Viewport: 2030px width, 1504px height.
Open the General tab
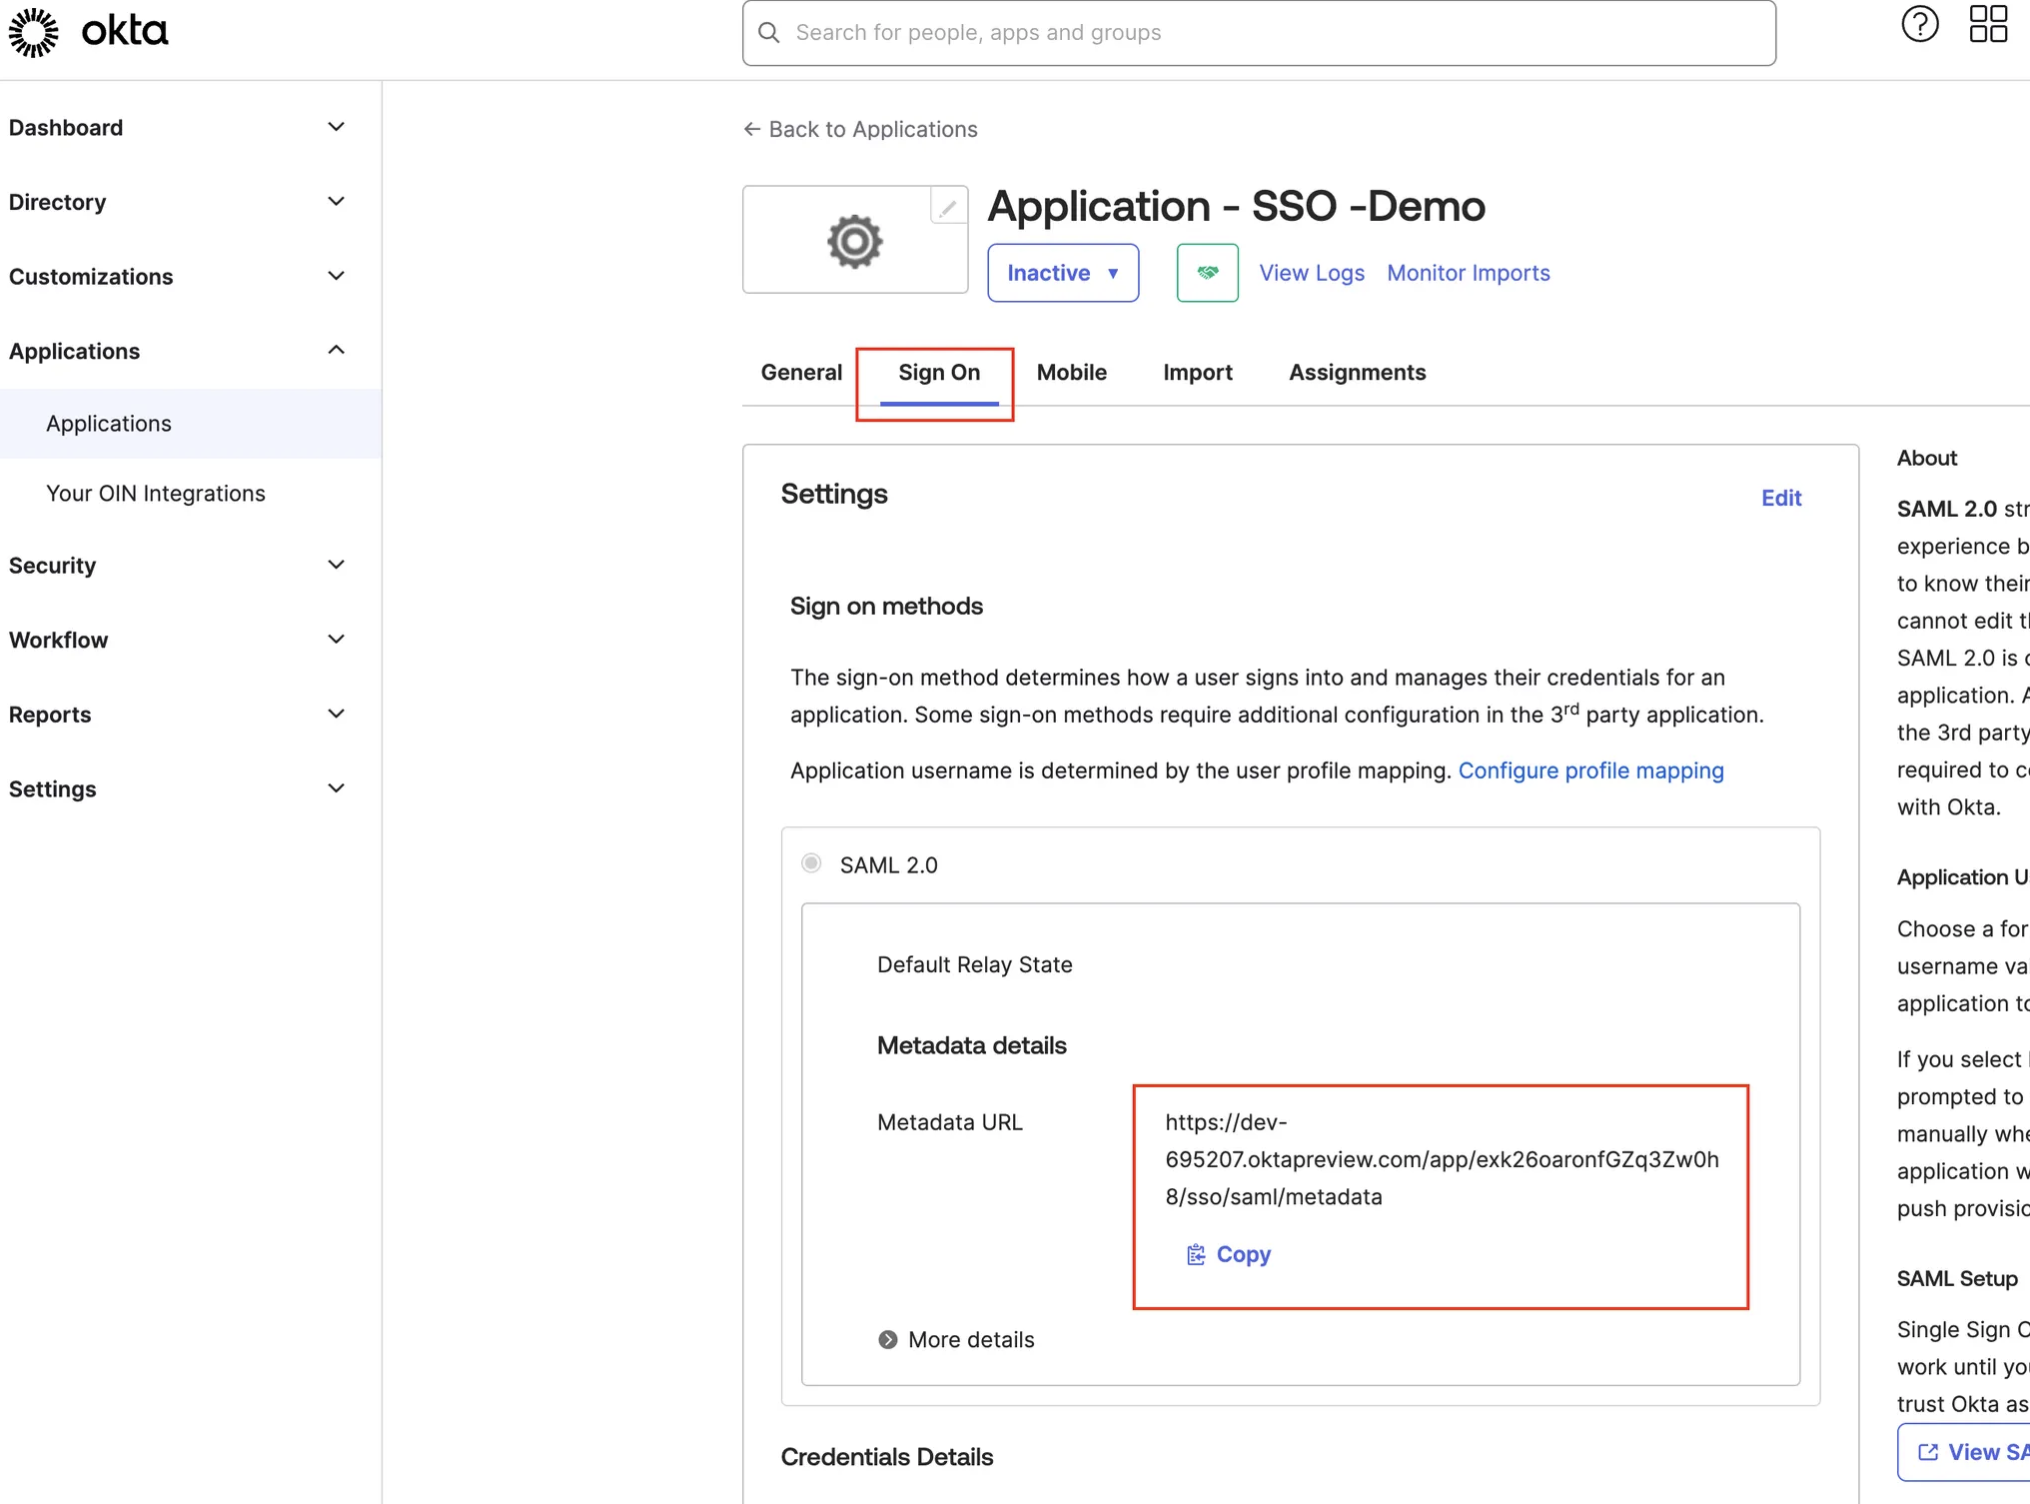tap(801, 372)
